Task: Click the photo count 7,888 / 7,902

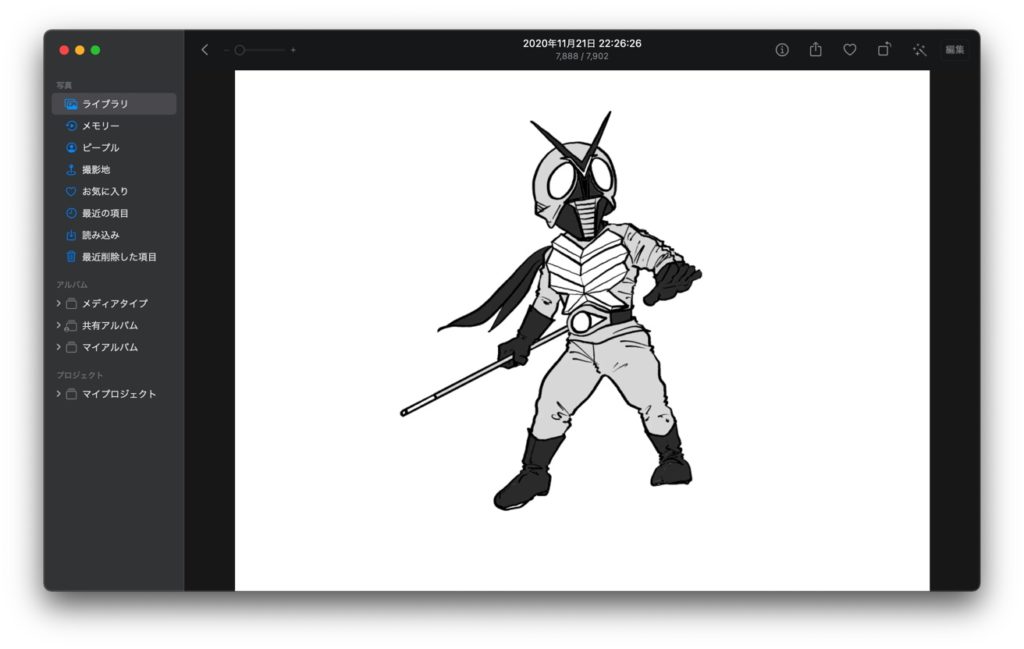Action: [582, 56]
